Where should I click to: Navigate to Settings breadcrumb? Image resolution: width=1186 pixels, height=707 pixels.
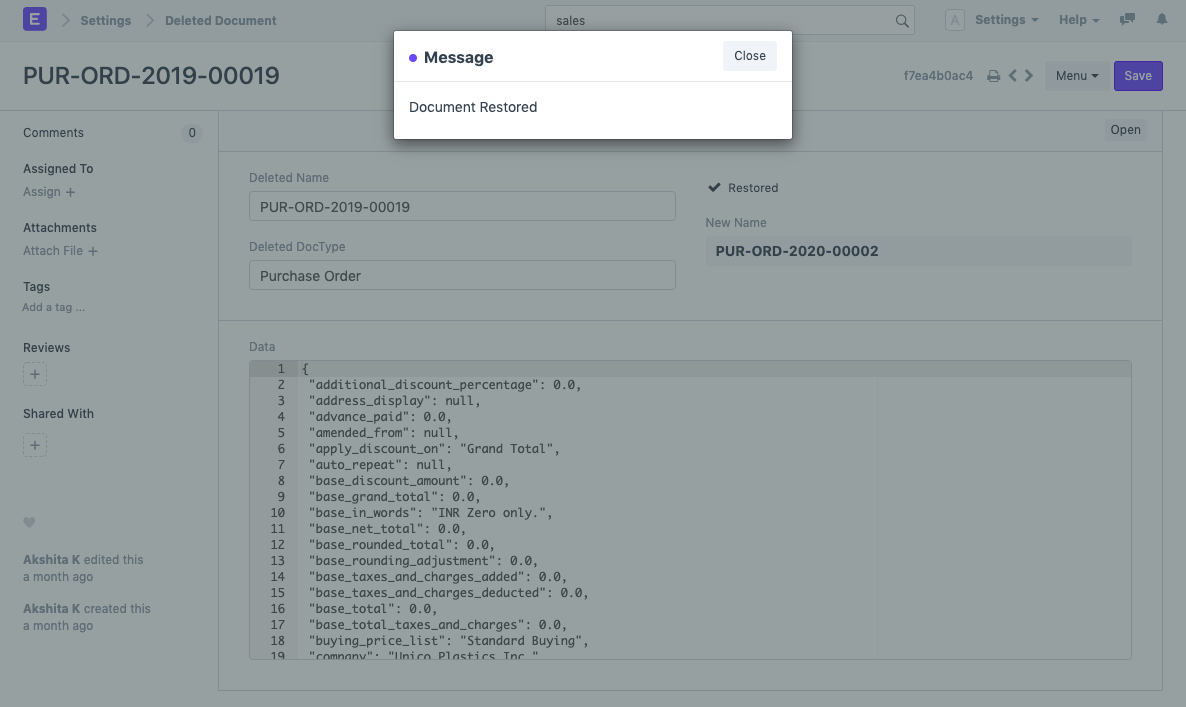[x=105, y=20]
